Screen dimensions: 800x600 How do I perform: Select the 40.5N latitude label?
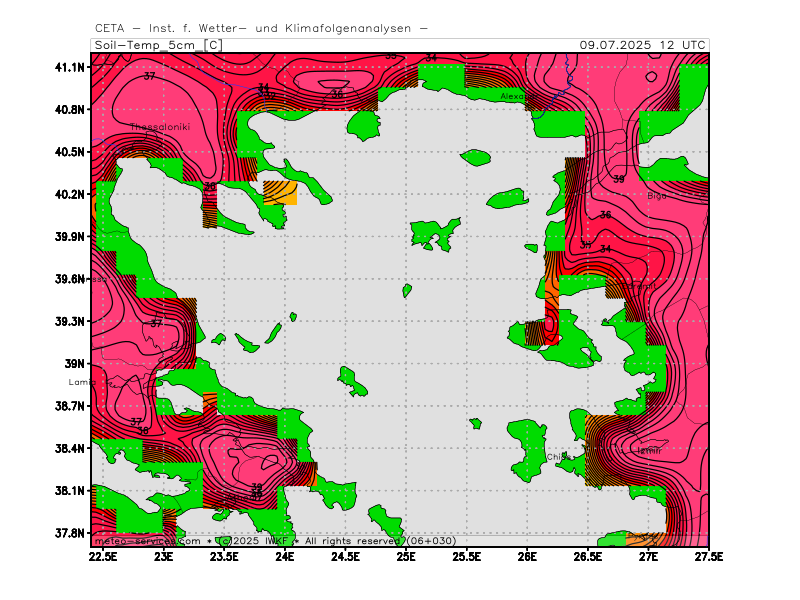coord(70,152)
